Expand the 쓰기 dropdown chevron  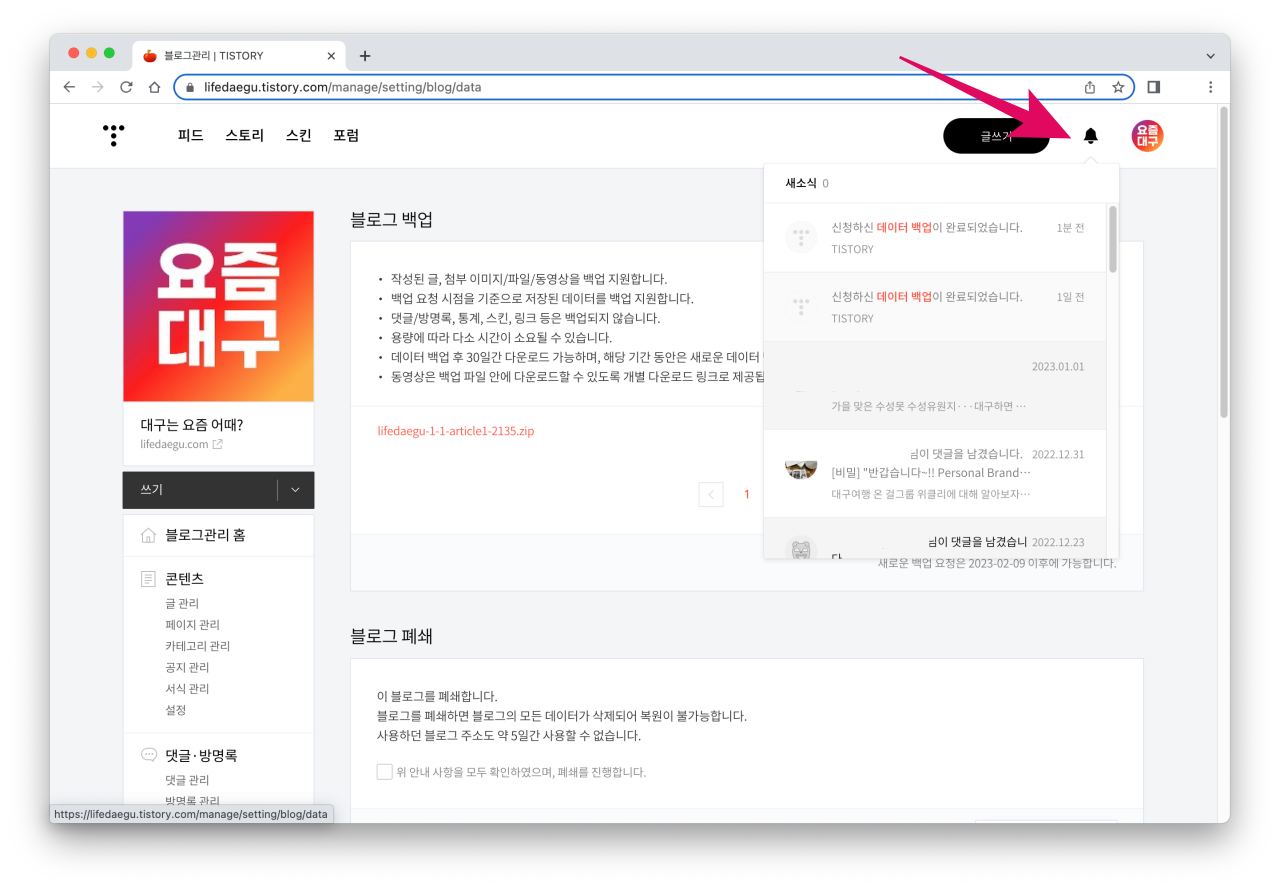[x=295, y=490]
